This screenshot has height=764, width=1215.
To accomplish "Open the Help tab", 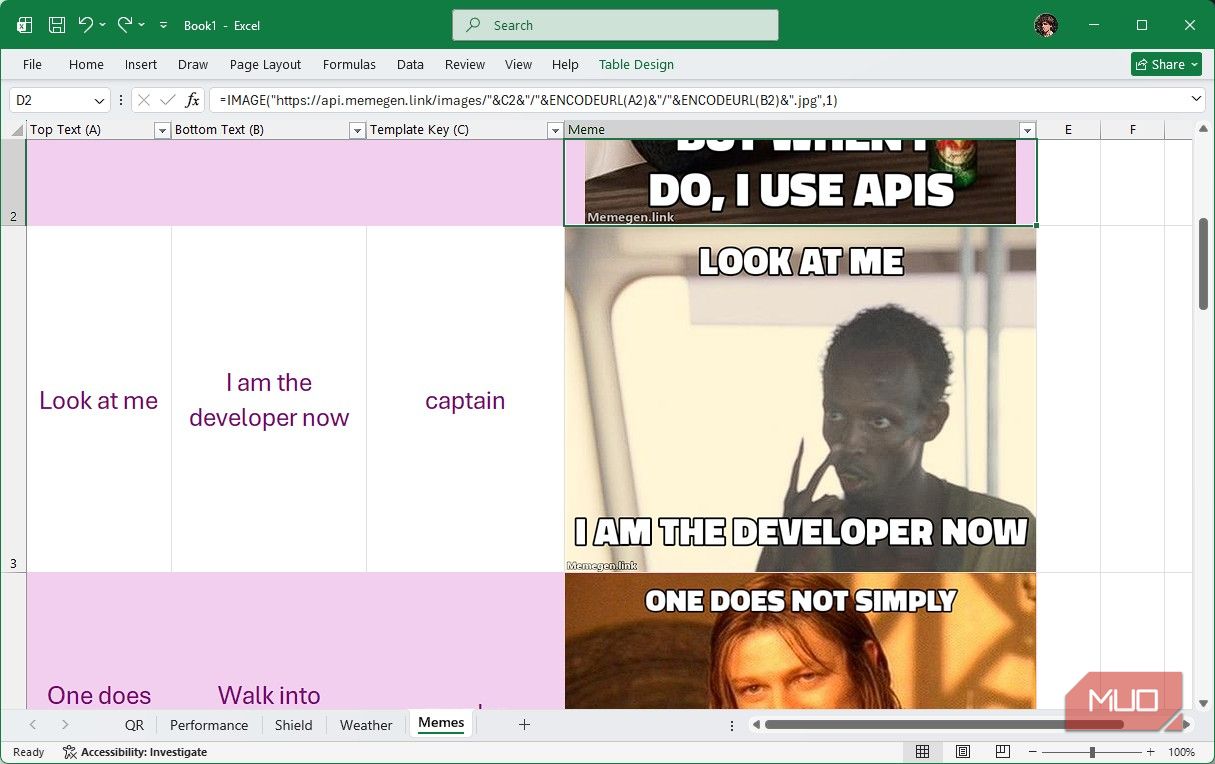I will [565, 64].
